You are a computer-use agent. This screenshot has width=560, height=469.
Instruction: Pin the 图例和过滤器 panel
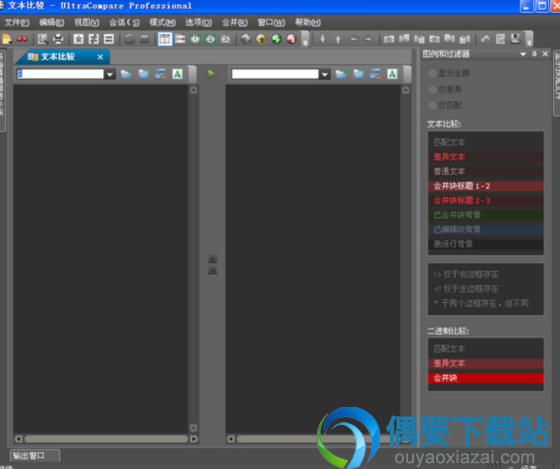534,54
